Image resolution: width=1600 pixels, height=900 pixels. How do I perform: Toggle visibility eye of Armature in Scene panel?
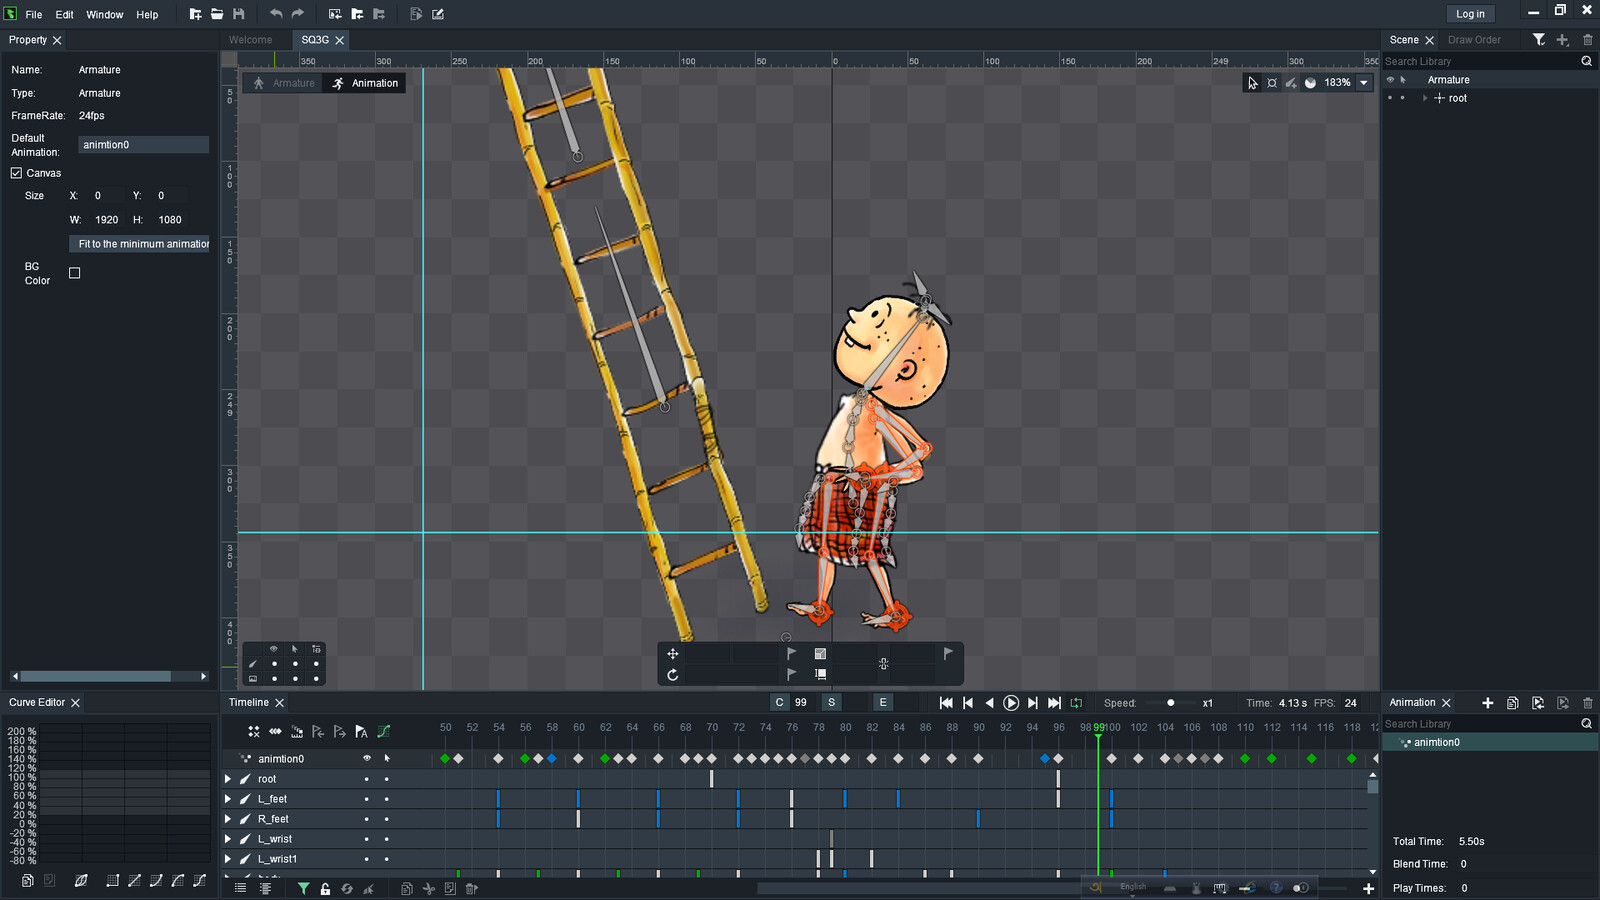[x=1390, y=80]
